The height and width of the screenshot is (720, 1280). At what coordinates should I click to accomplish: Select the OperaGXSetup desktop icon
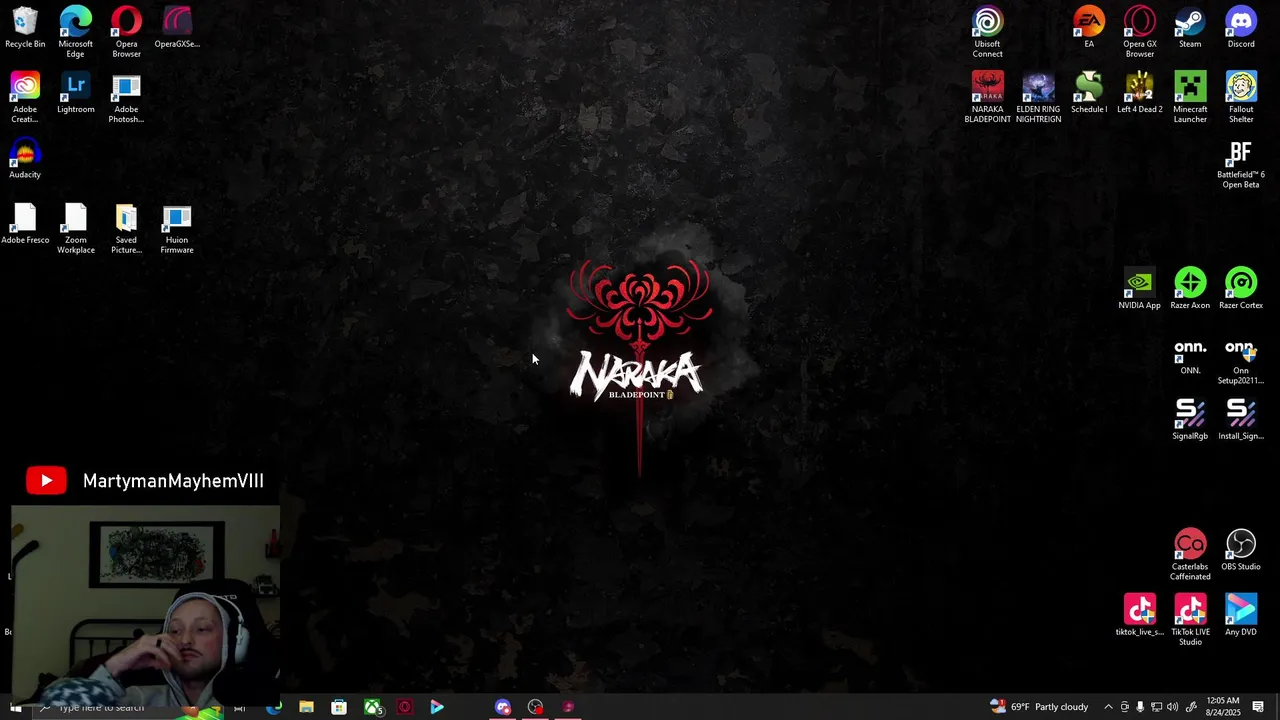click(x=177, y=28)
